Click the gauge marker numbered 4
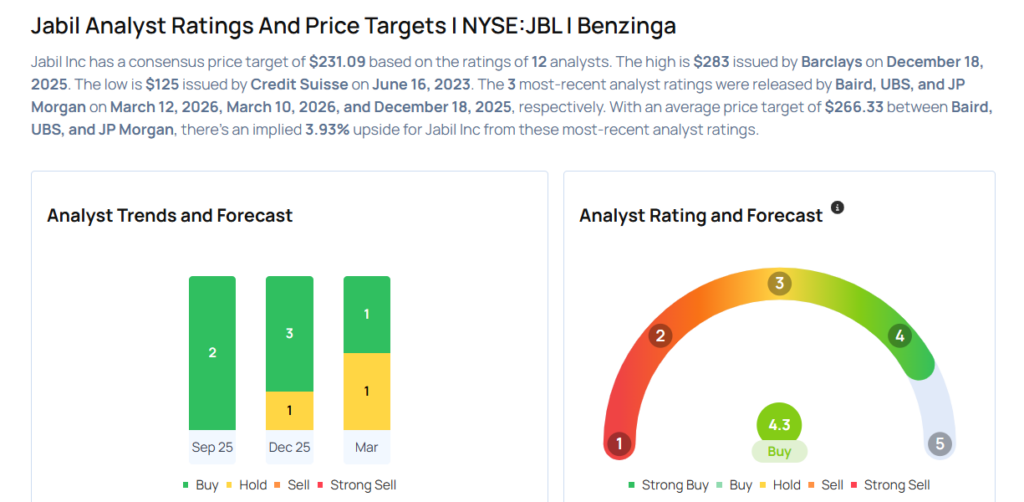1024x502 pixels. (x=900, y=336)
